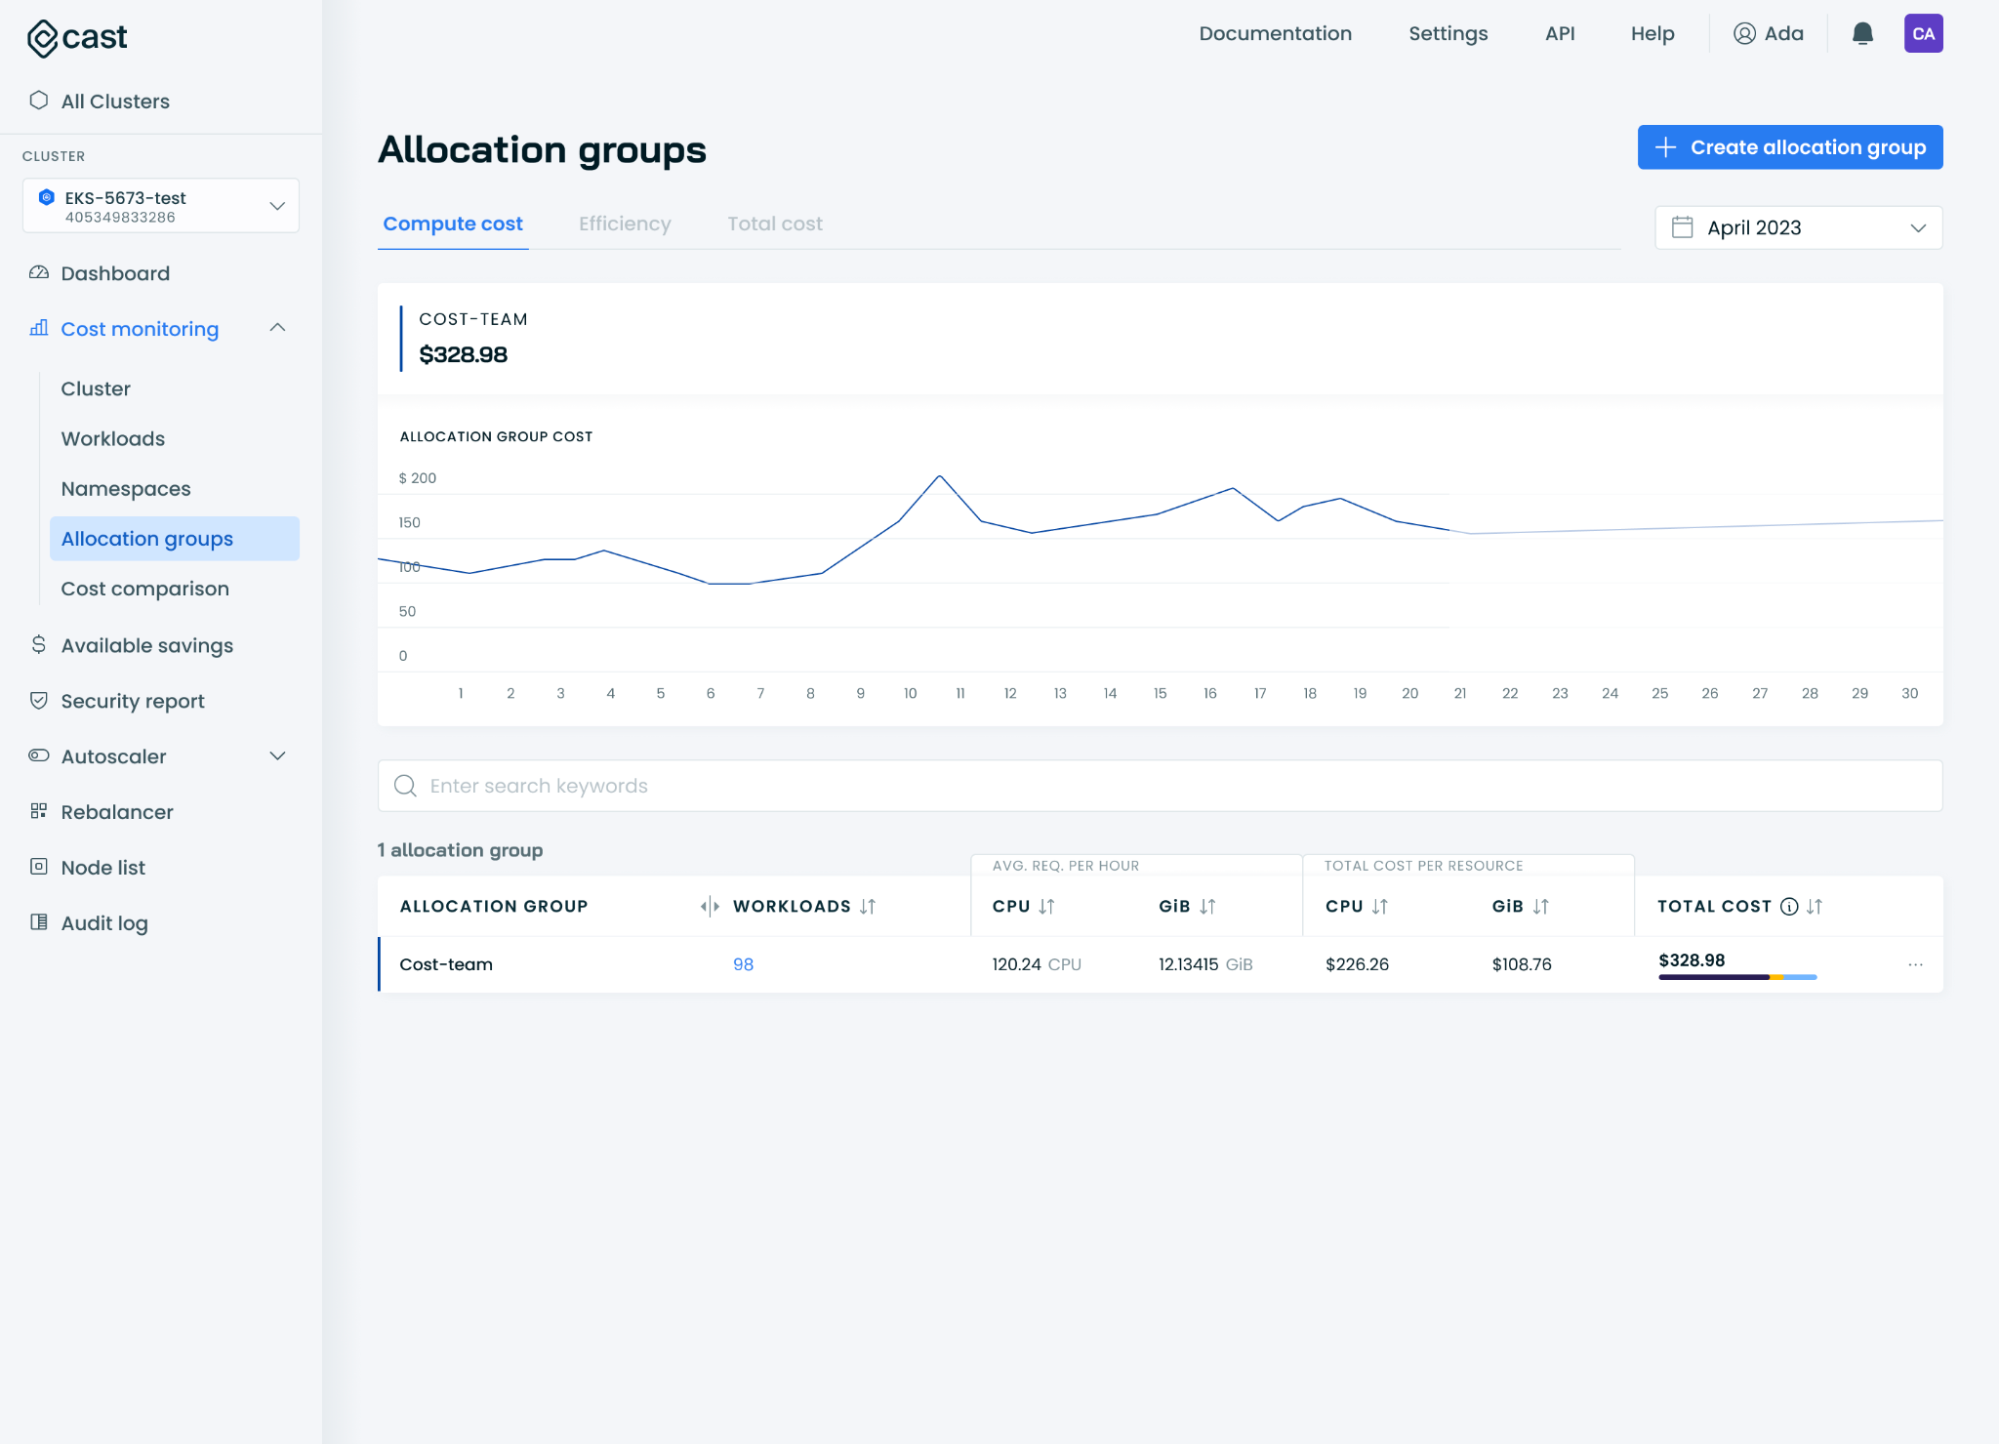1999x1444 pixels.
Task: Click Create allocation group
Action: pos(1789,147)
